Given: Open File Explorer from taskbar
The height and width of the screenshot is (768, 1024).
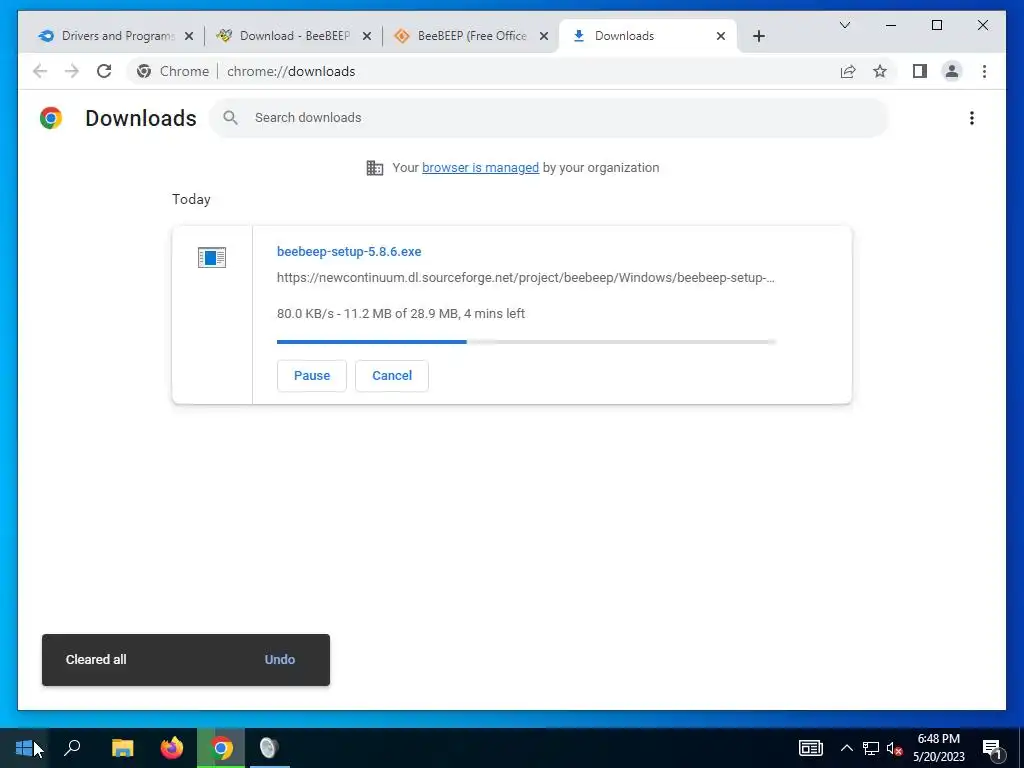Looking at the screenshot, I should click(122, 748).
